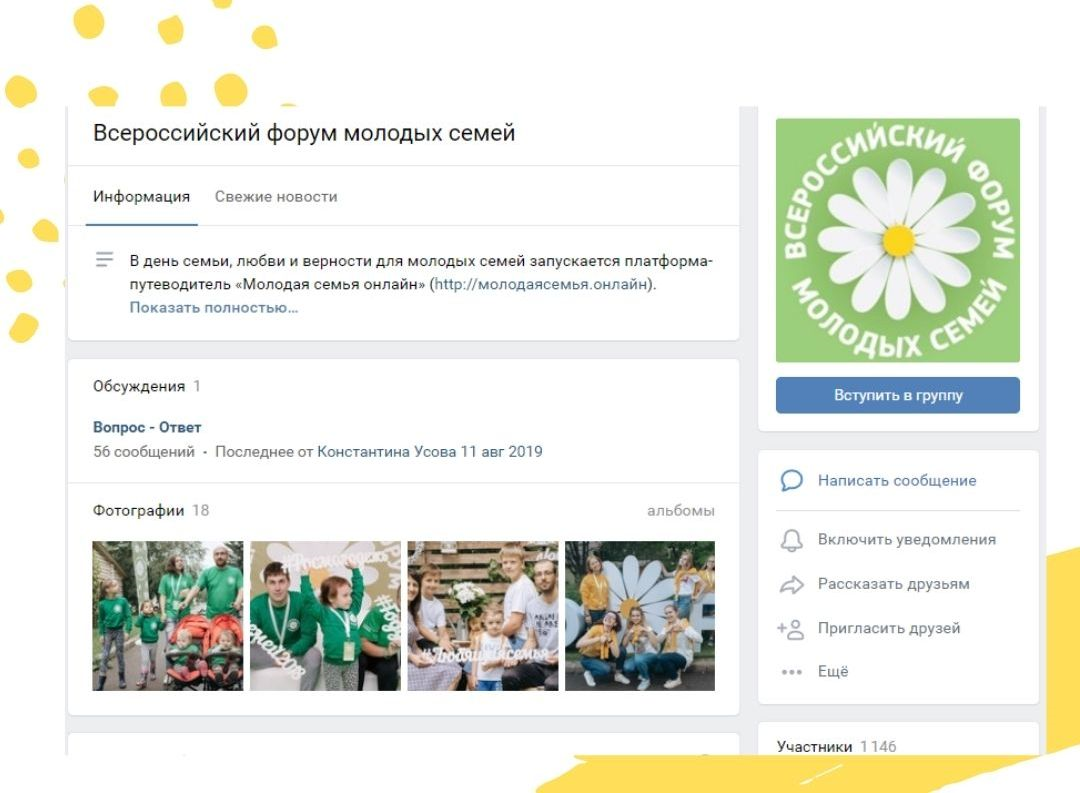1080x793 pixels.
Task: Open the Вопрос - Ответ discussion
Action: click(147, 427)
